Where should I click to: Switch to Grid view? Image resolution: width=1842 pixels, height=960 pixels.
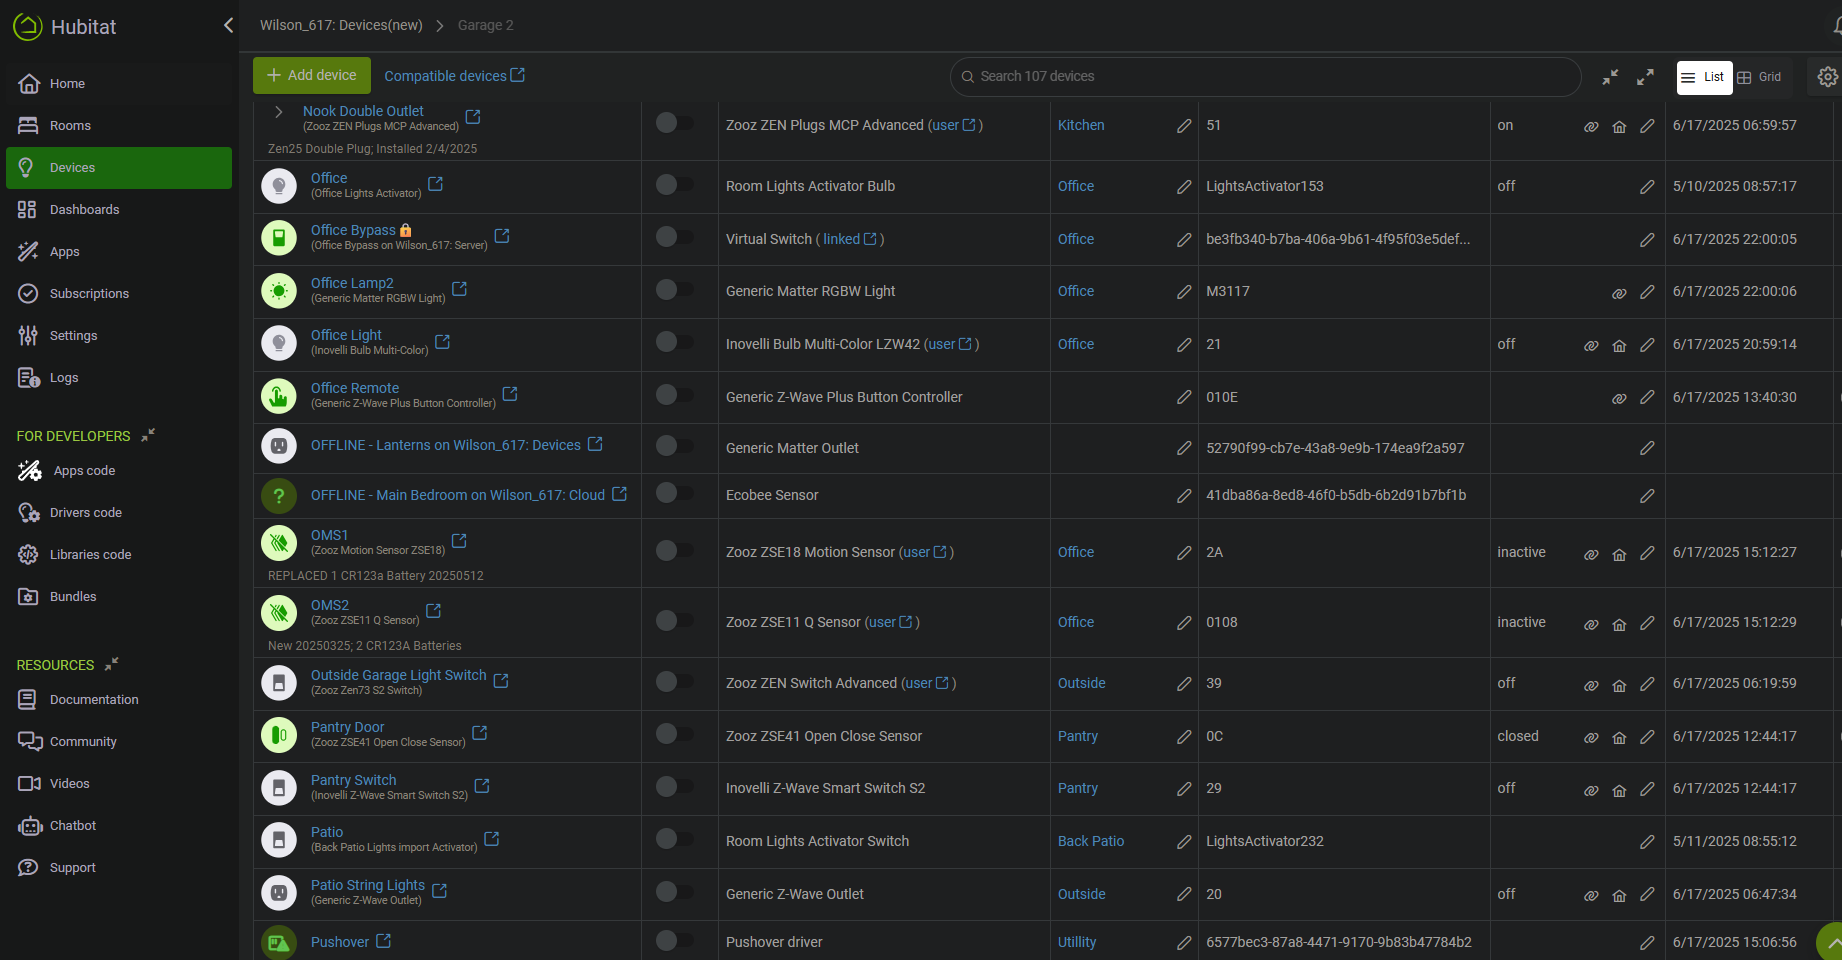[1760, 77]
